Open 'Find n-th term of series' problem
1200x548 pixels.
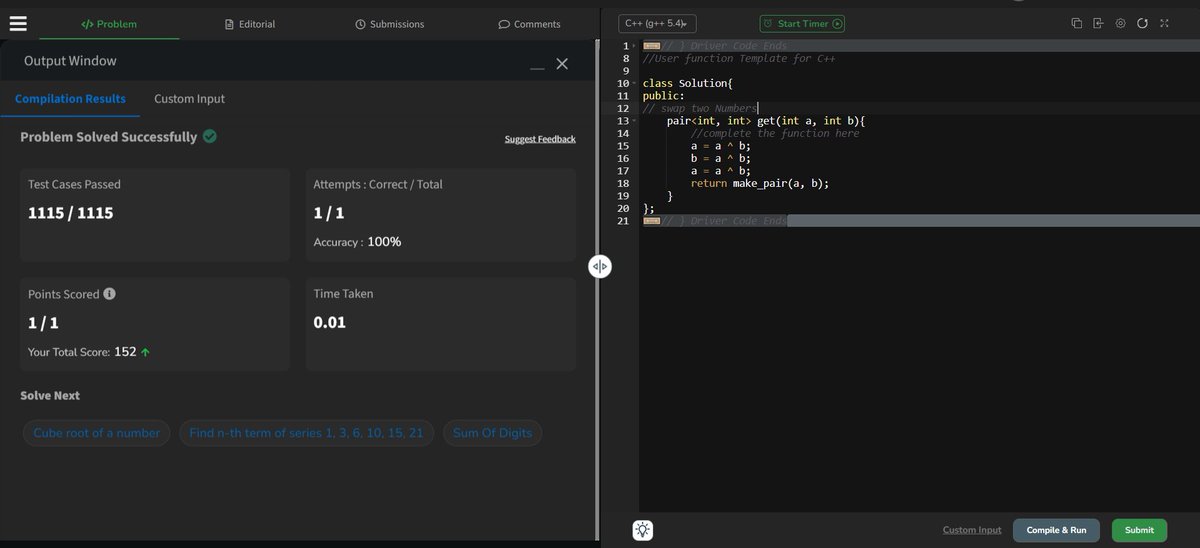coord(306,433)
